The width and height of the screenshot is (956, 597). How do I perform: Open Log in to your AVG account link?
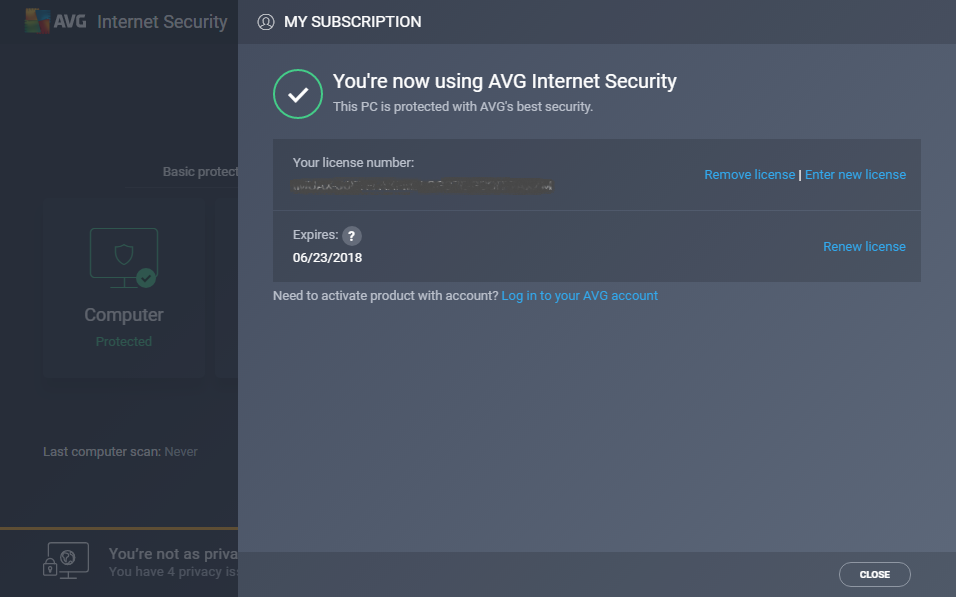579,296
